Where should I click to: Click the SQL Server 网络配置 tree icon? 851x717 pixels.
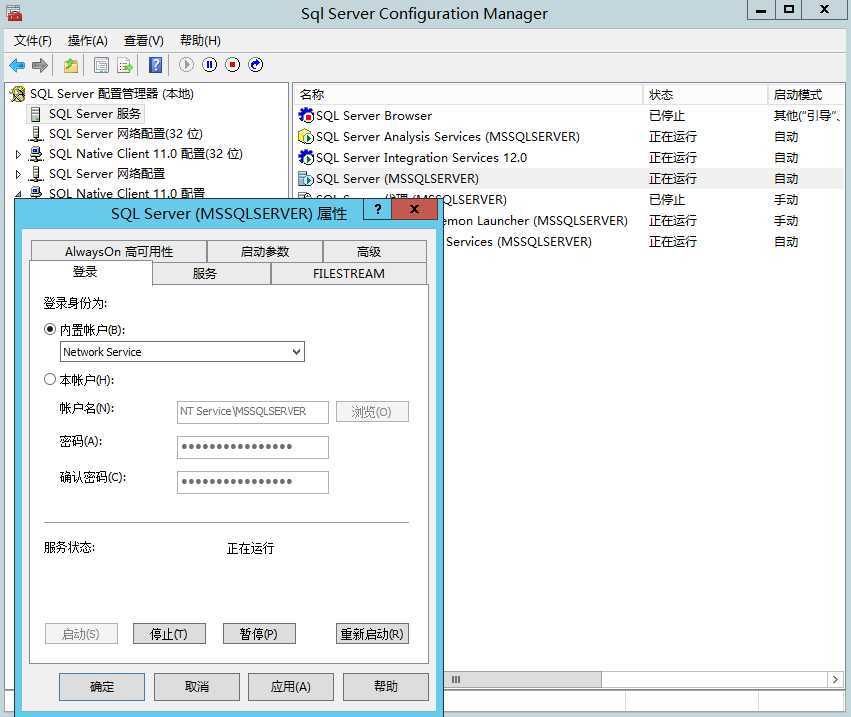pos(36,174)
